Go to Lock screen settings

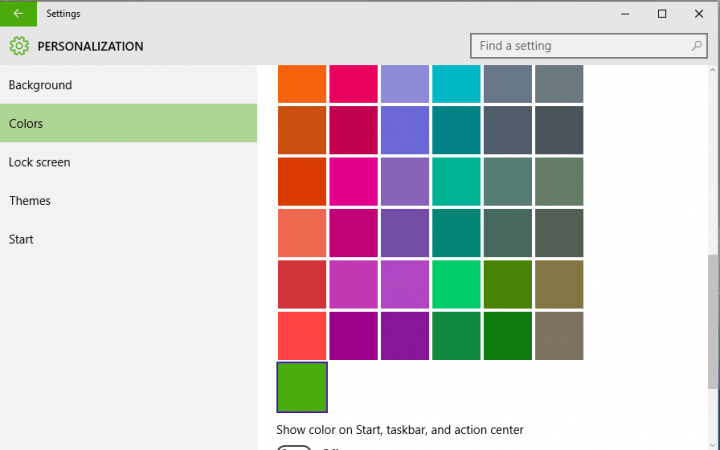coord(39,162)
